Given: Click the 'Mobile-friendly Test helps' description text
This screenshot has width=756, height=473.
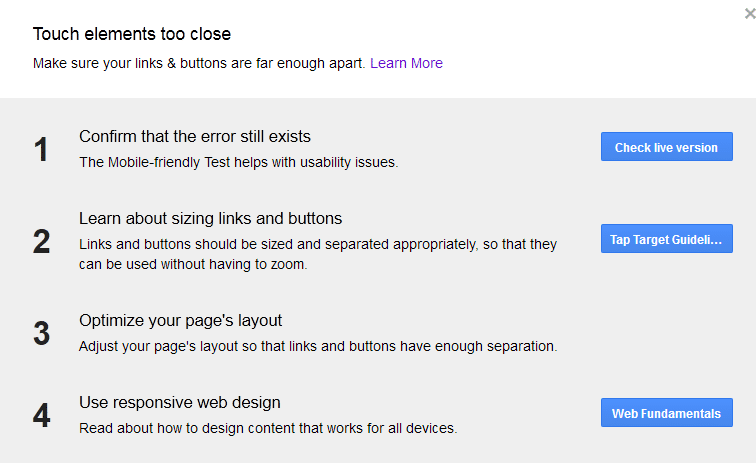Looking at the screenshot, I should pos(238,162).
